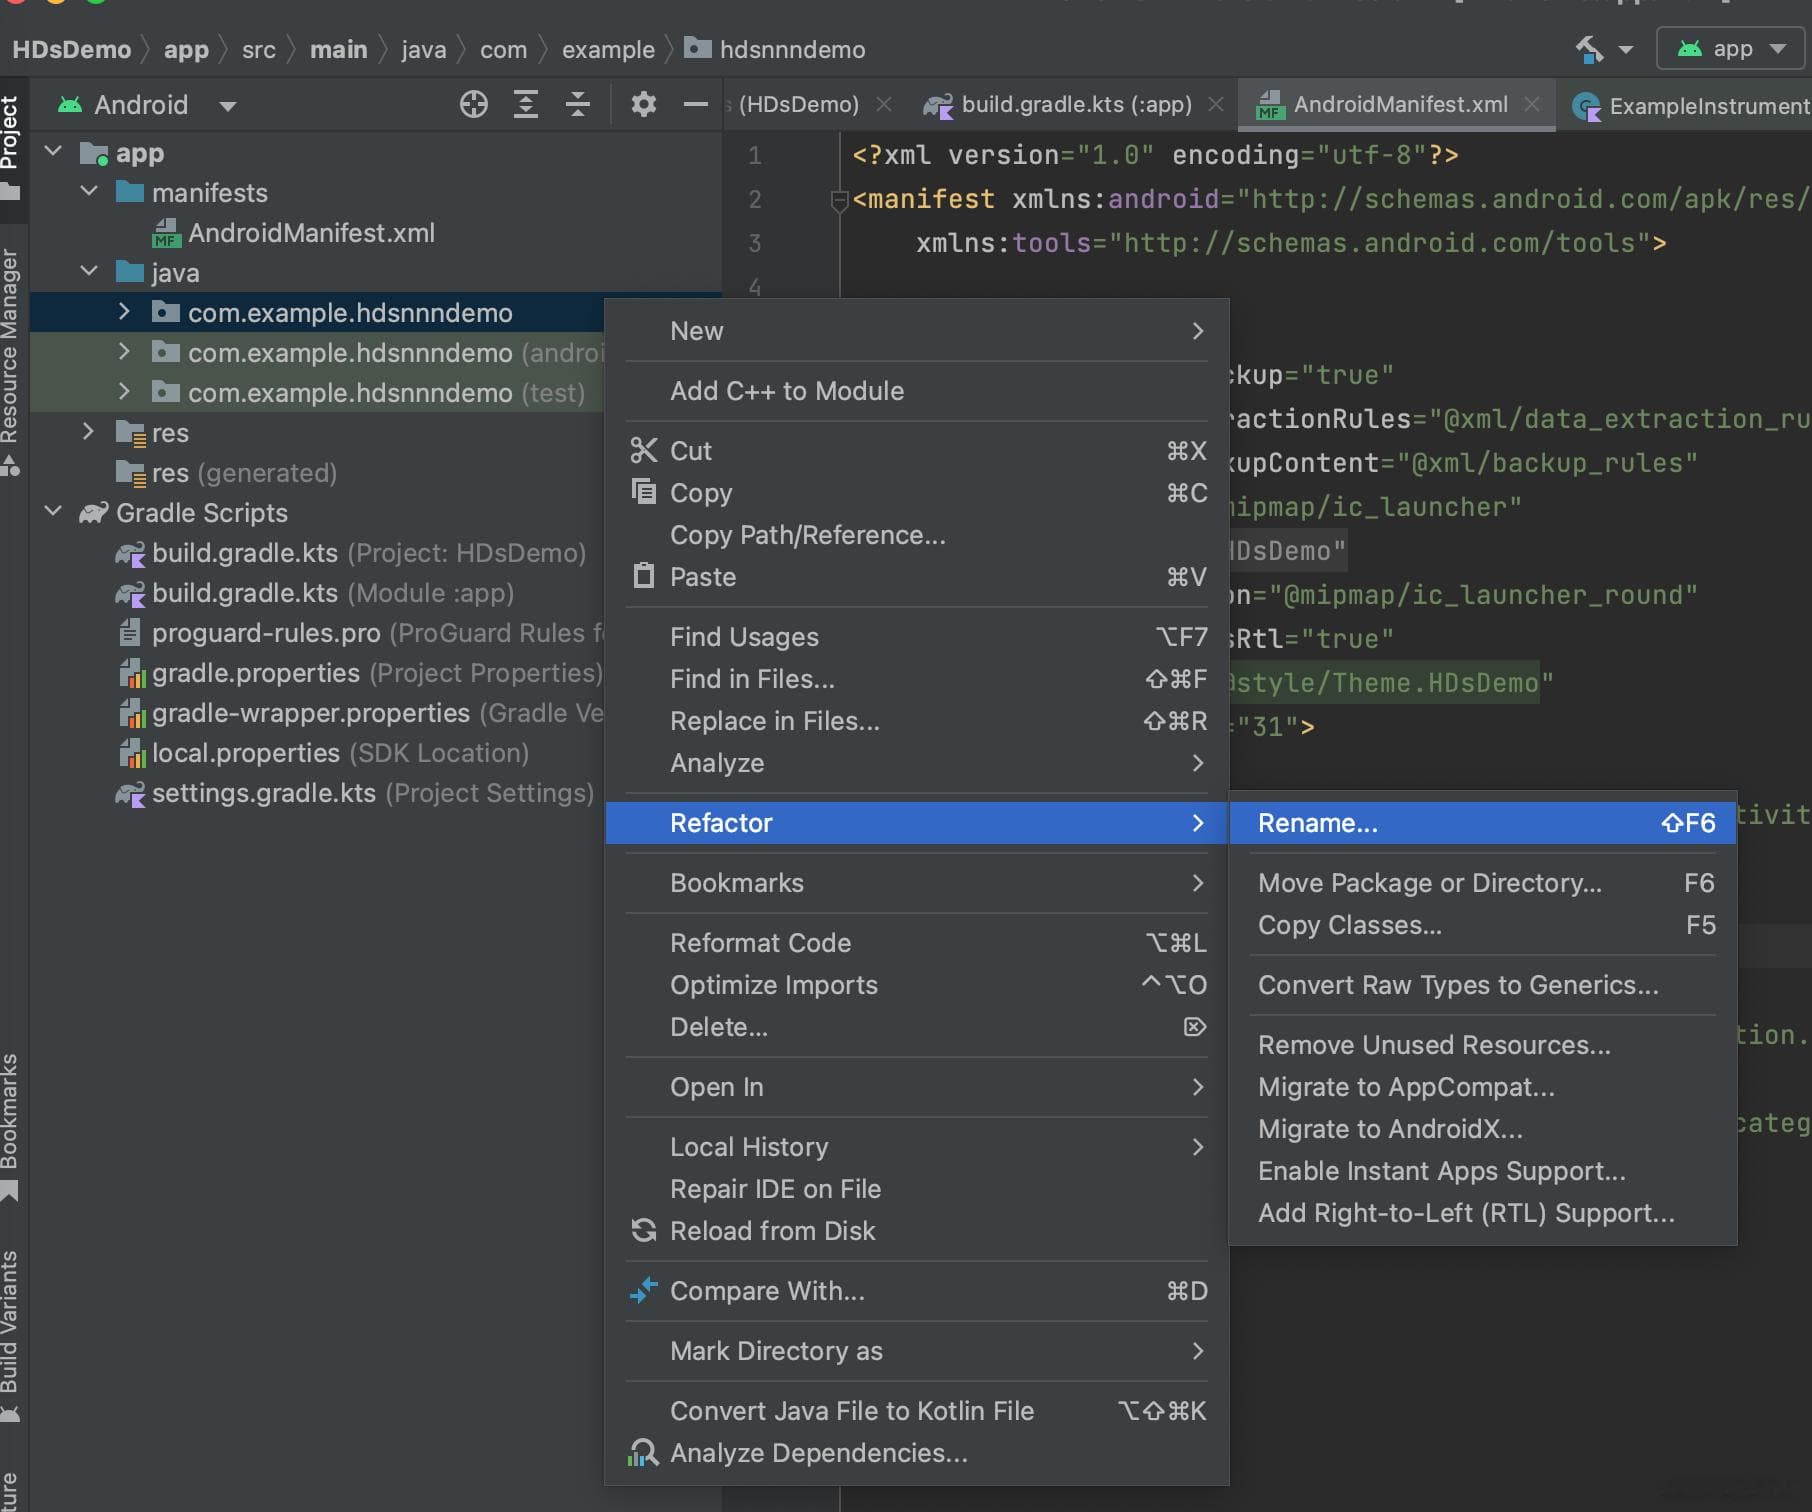Click the Analyze Dependencies icon
This screenshot has height=1512, width=1812.
643,1452
